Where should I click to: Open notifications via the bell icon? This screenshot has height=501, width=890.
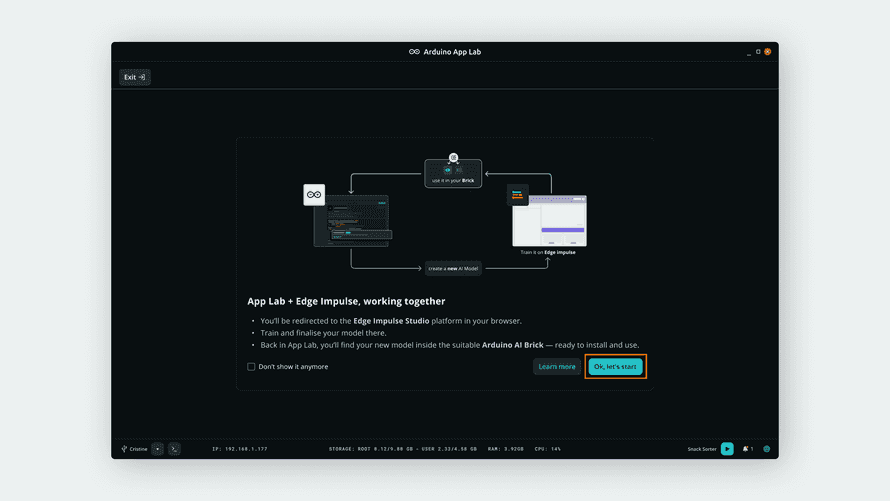[x=745, y=449]
